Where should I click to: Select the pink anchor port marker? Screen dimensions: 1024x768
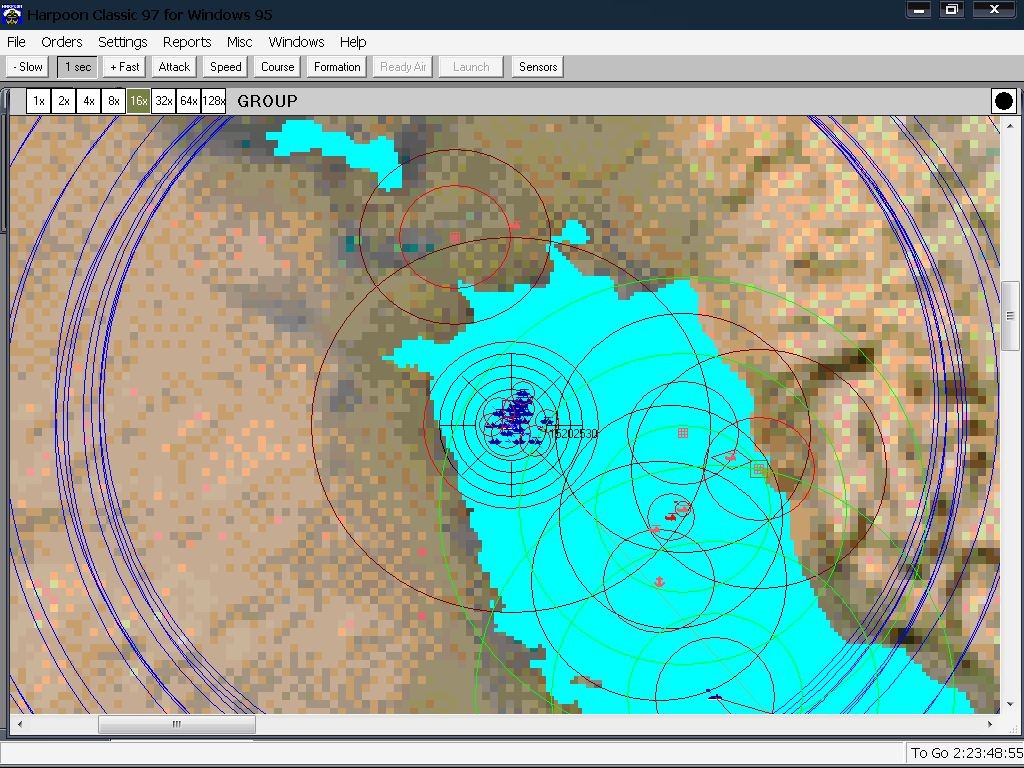point(659,581)
